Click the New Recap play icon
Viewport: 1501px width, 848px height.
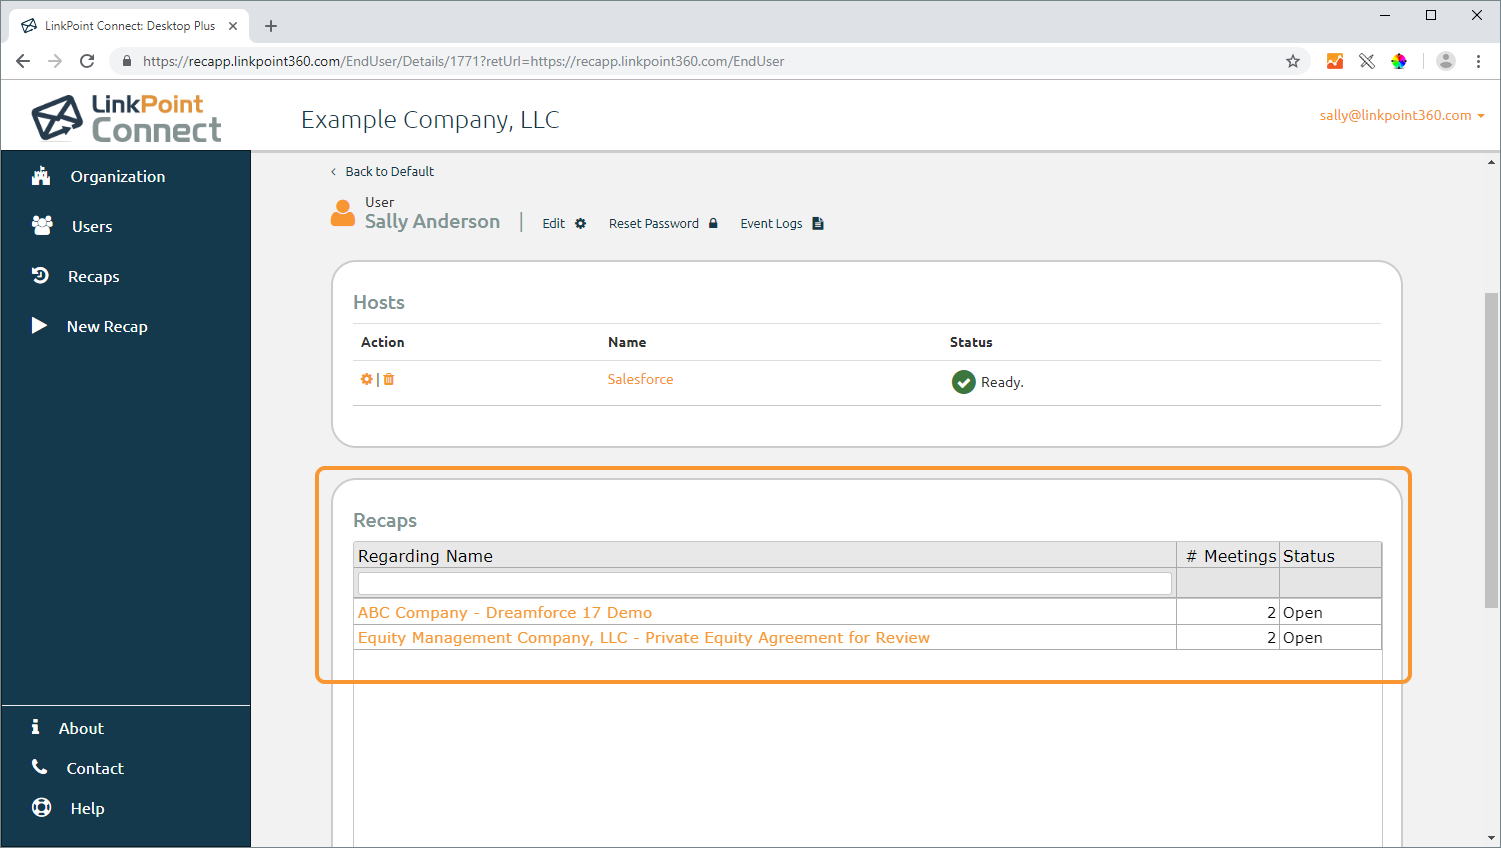click(39, 325)
